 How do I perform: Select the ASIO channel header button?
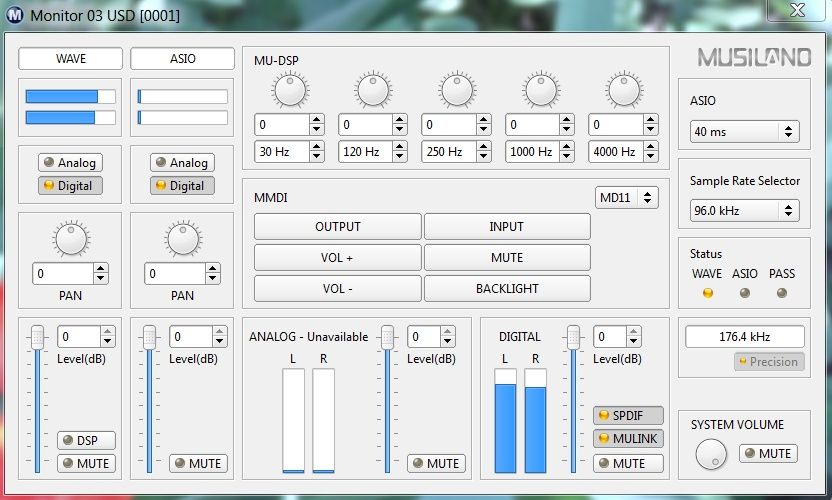pos(183,58)
